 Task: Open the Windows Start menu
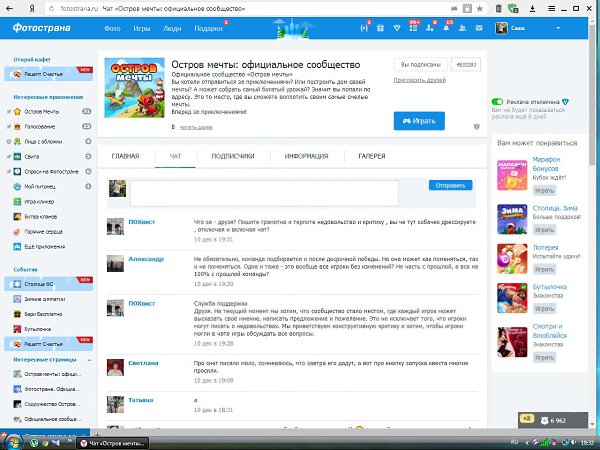point(12,440)
